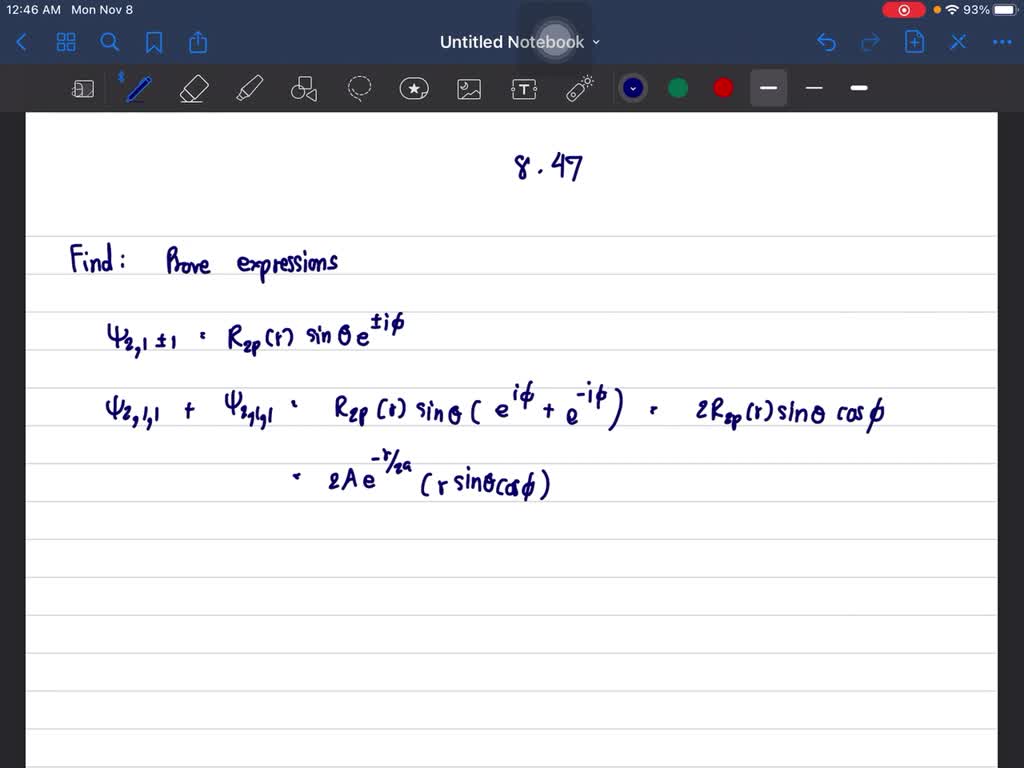This screenshot has width=1024, height=768.
Task: Toggle the read-only page view mode
Action: coord(83,88)
